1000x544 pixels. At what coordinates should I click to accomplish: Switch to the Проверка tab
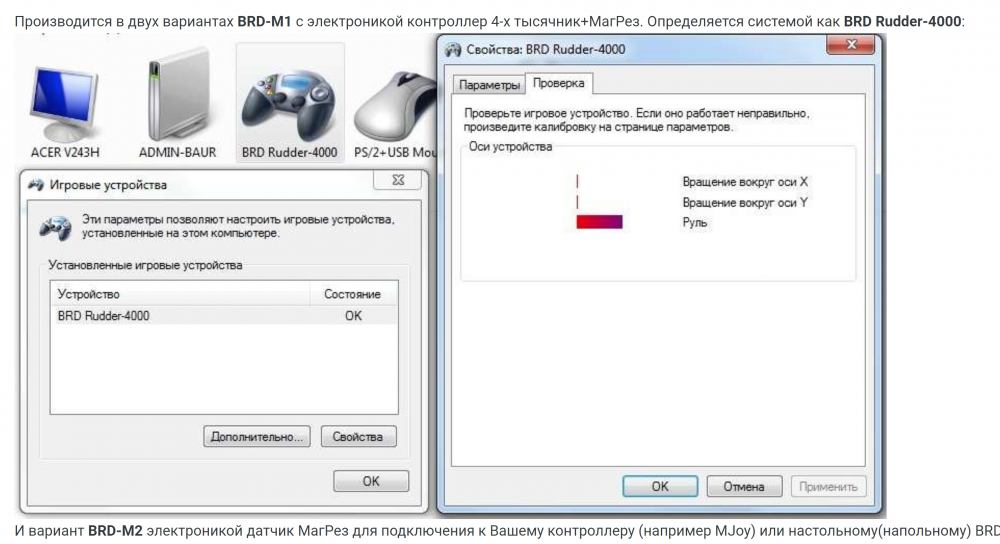559,83
